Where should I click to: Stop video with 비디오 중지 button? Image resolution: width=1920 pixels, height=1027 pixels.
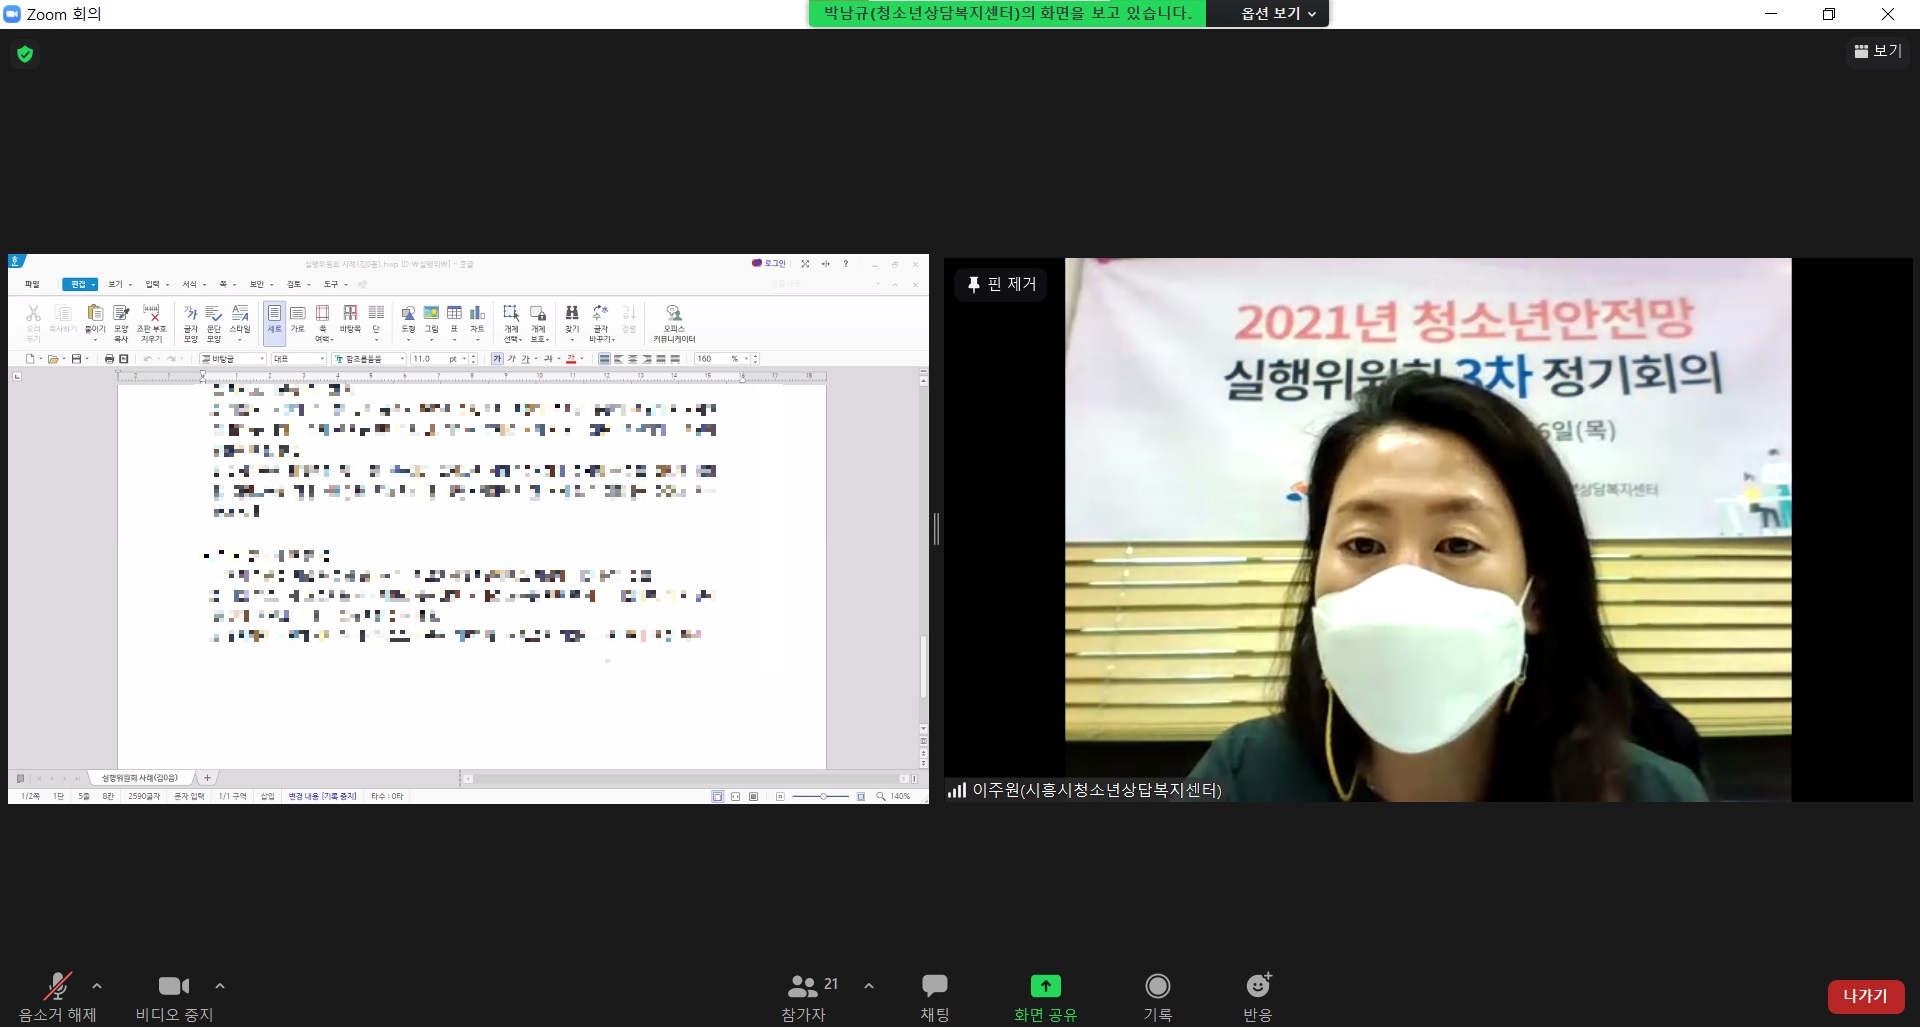tap(174, 998)
